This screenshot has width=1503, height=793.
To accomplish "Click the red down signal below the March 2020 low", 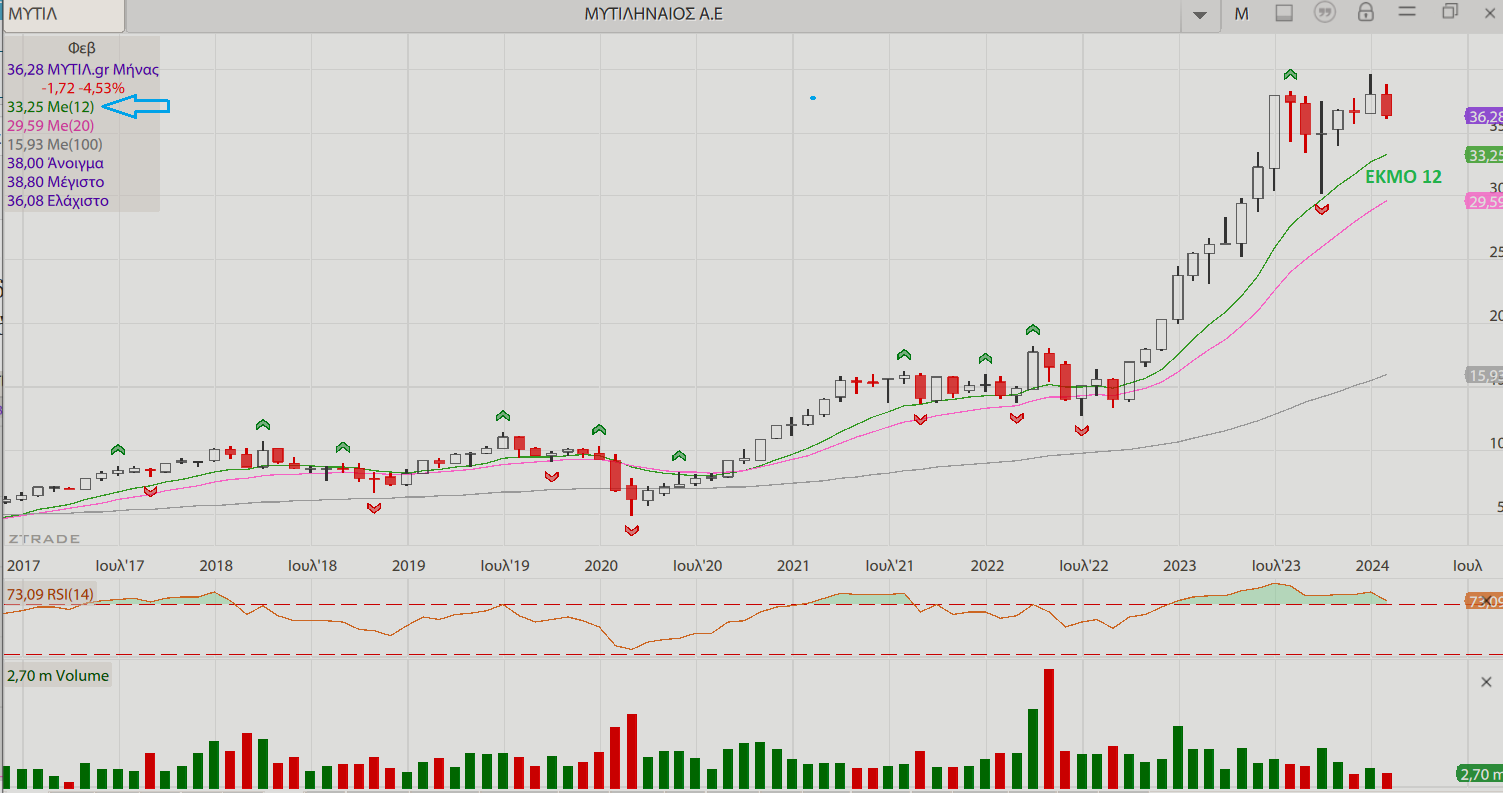I will pyautogui.click(x=632, y=531).
